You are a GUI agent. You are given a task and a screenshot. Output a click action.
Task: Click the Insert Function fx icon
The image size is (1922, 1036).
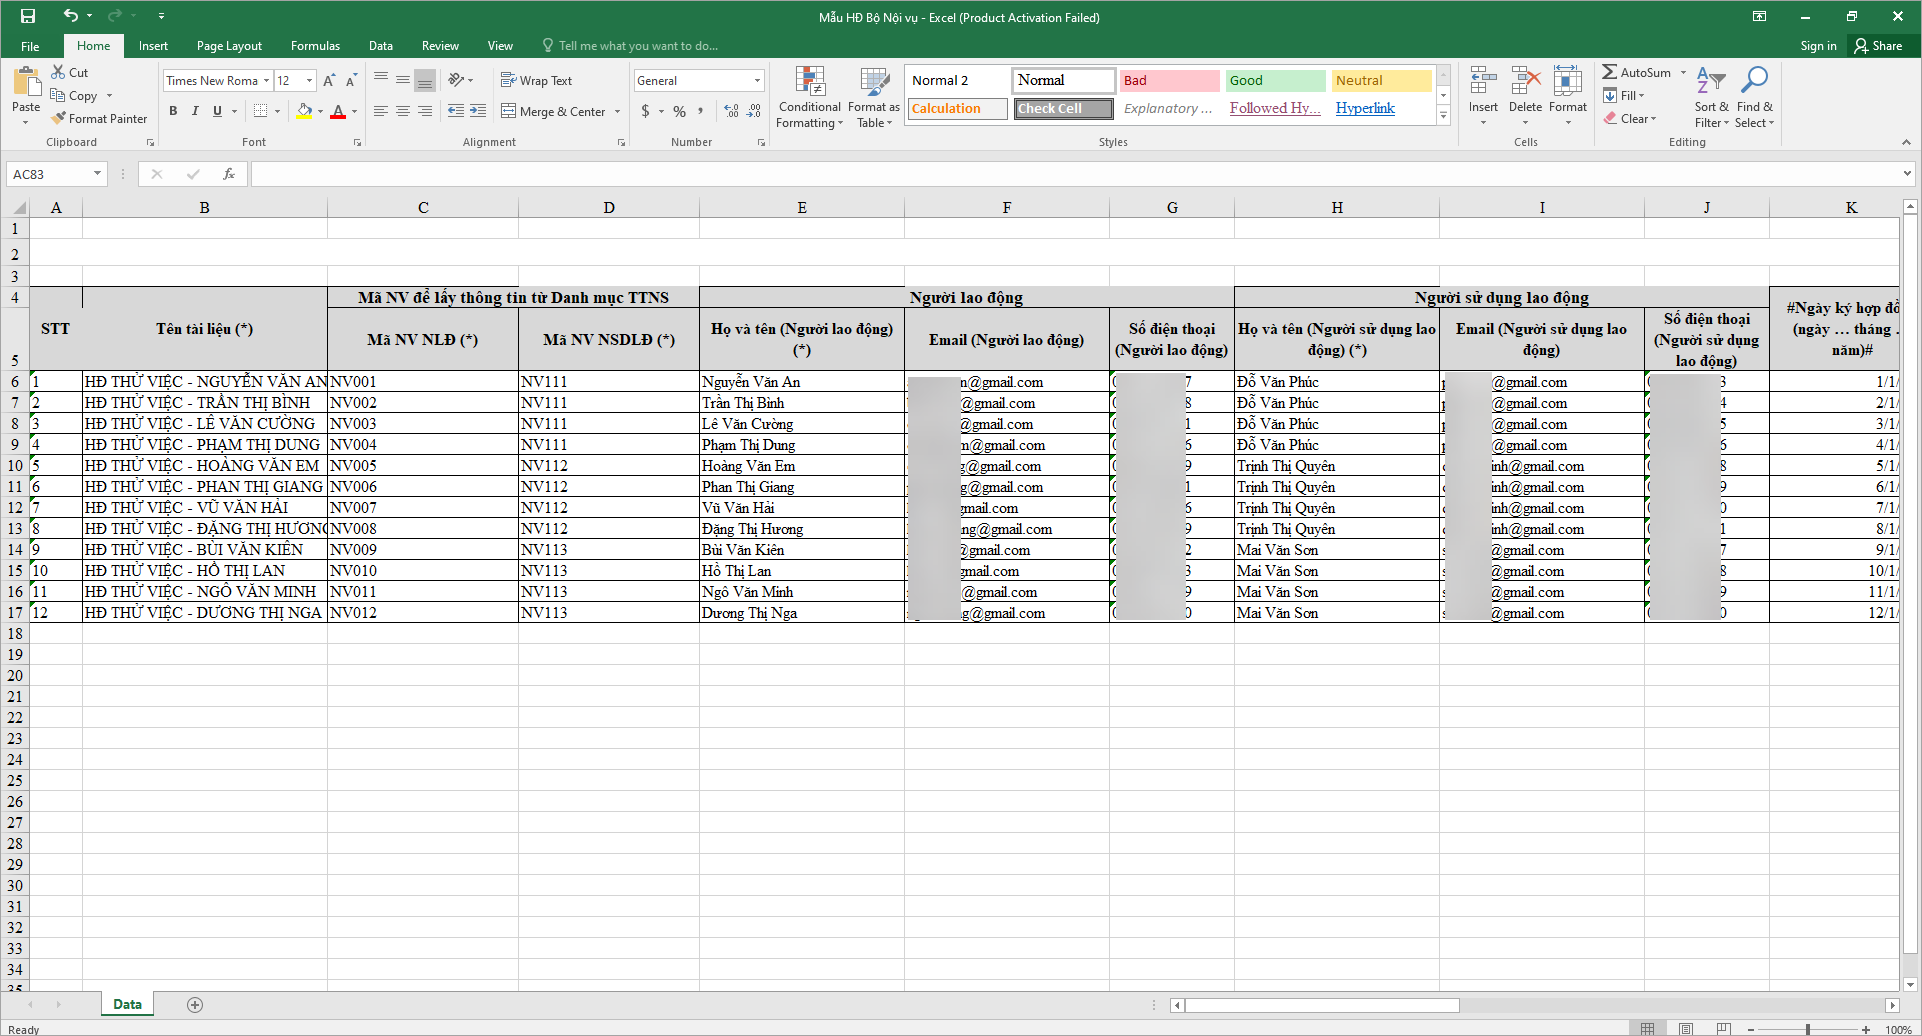[x=229, y=174]
